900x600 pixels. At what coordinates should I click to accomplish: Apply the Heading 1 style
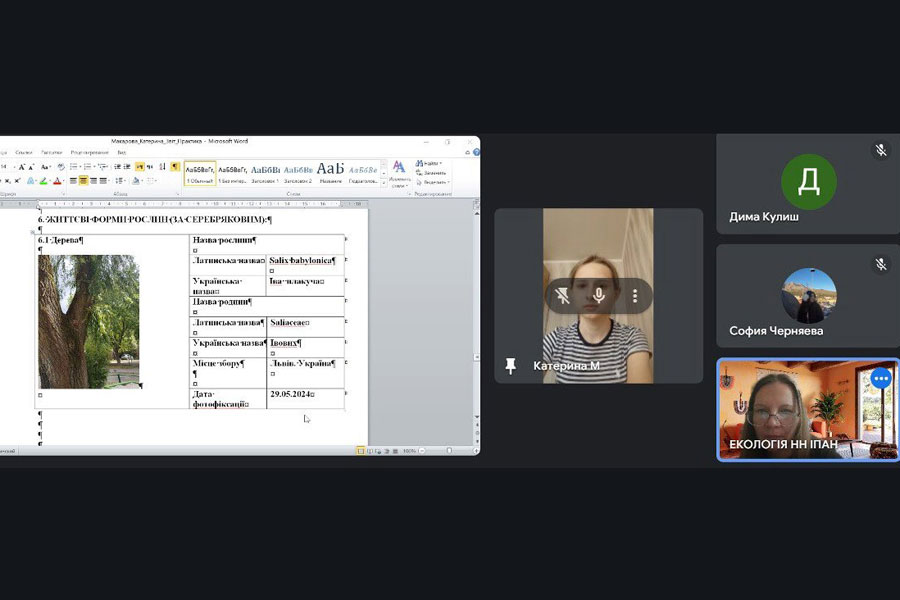pos(265,173)
